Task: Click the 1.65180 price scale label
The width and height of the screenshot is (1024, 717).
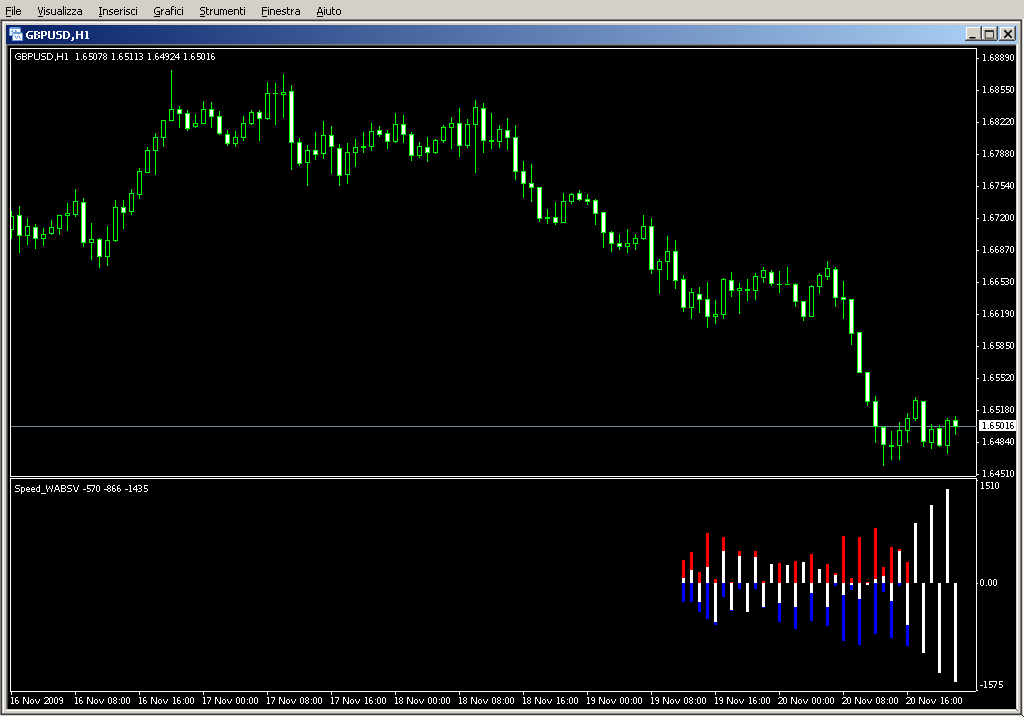Action: click(999, 409)
